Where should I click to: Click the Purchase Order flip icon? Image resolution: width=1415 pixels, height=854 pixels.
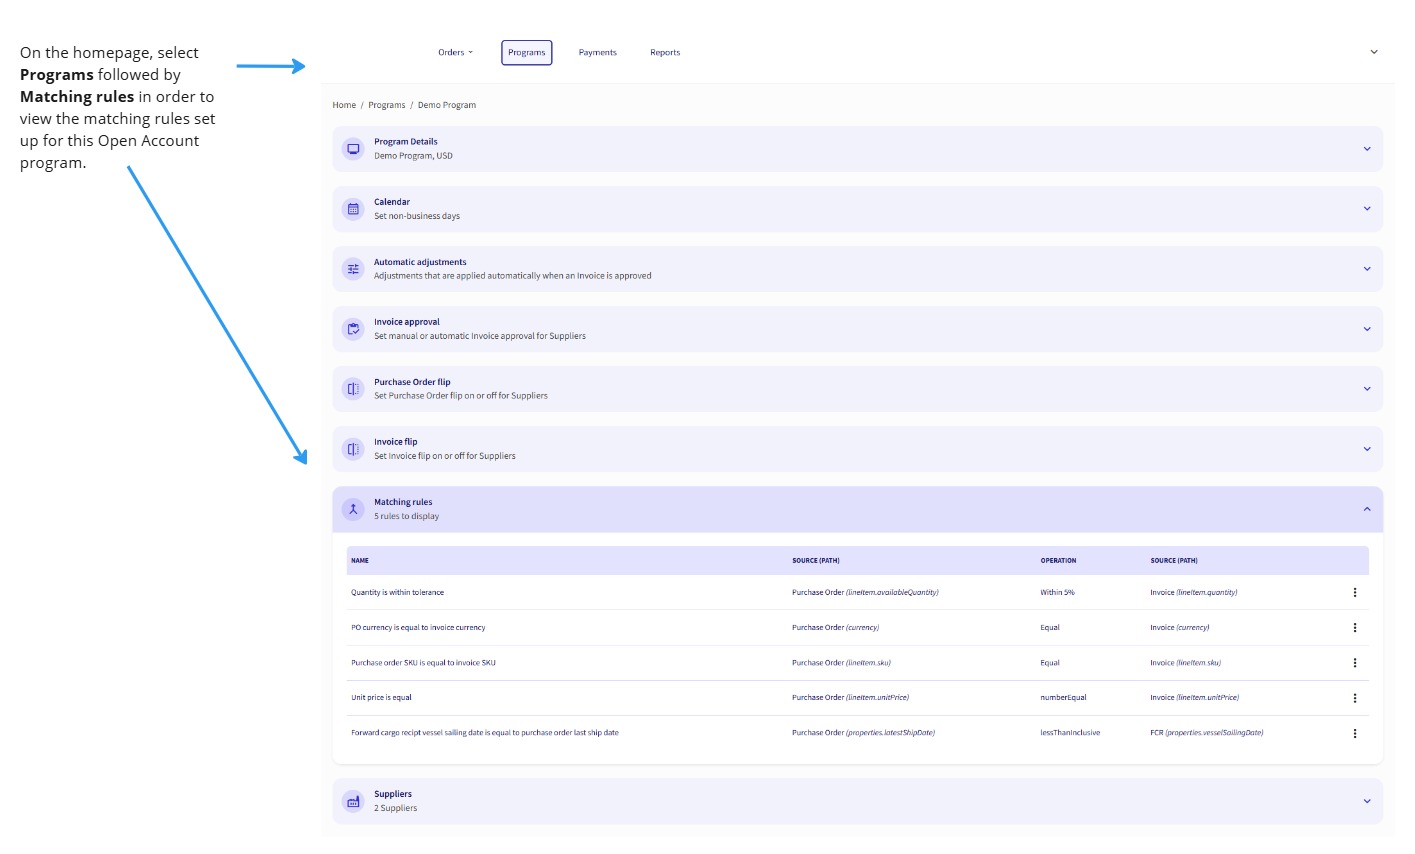pyautogui.click(x=352, y=388)
